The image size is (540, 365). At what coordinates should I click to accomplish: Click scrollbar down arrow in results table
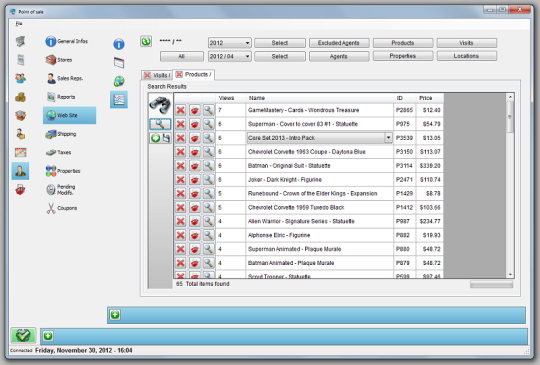[510, 274]
